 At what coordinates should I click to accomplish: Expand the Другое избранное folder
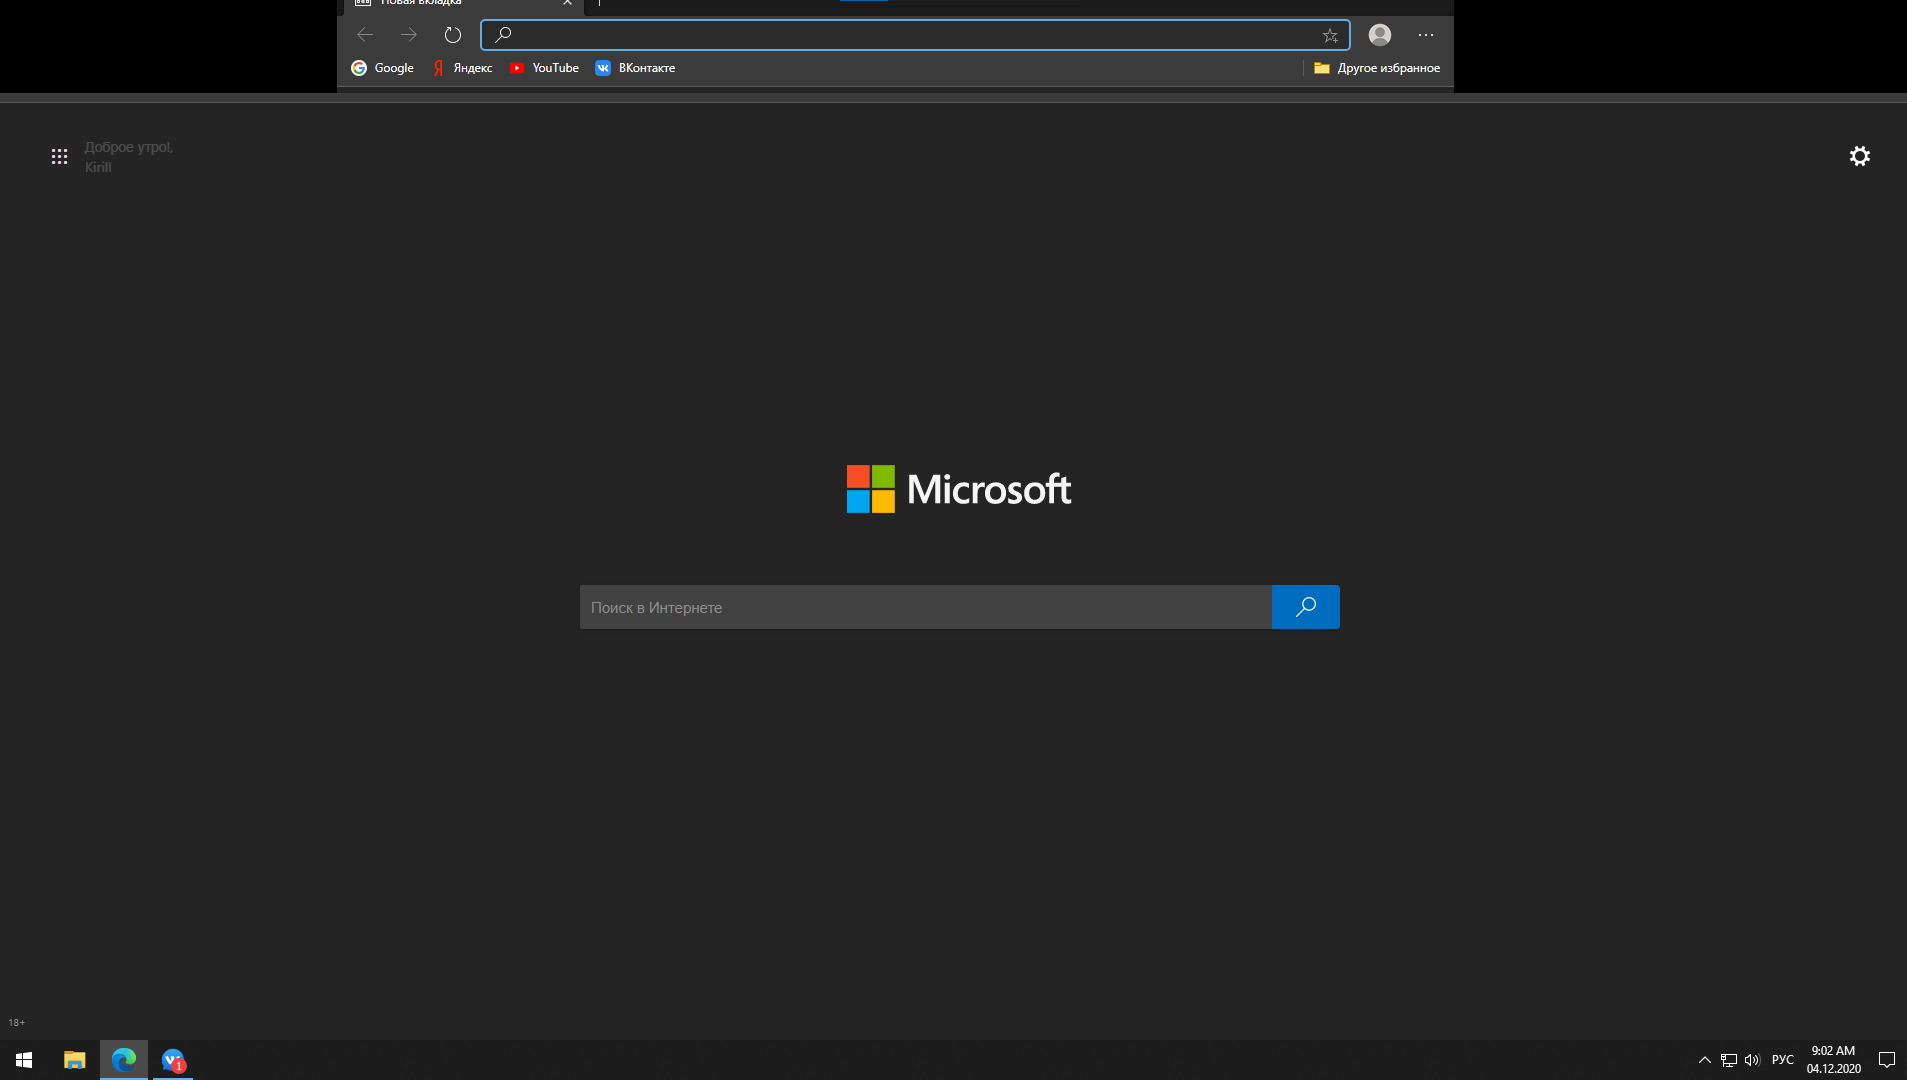click(1377, 68)
